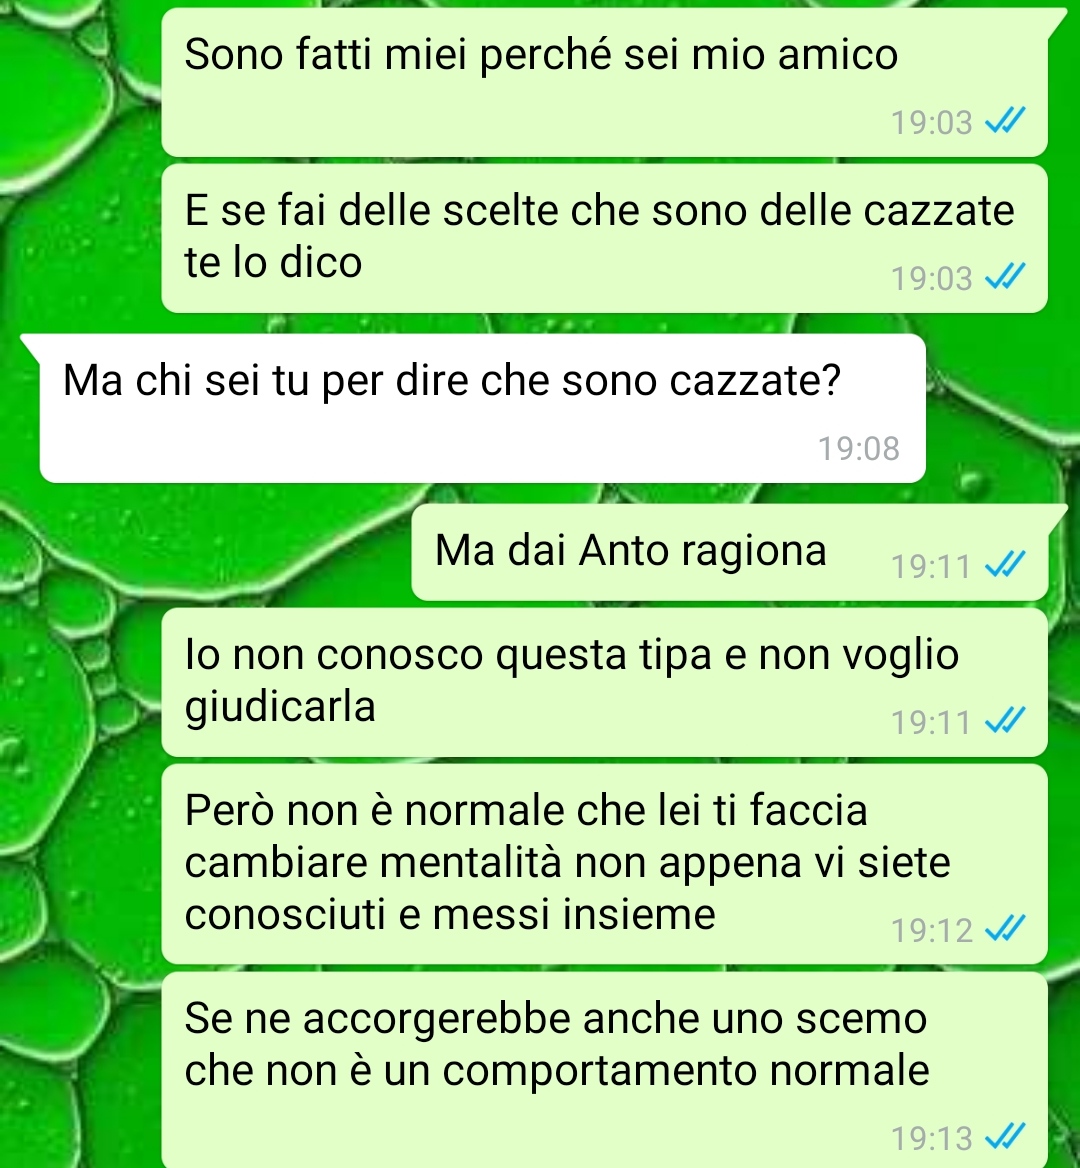Tap 19:11 timestamp beside 'Ma dai Anto ragiona'
This screenshot has width=1080, height=1168.
[932, 567]
